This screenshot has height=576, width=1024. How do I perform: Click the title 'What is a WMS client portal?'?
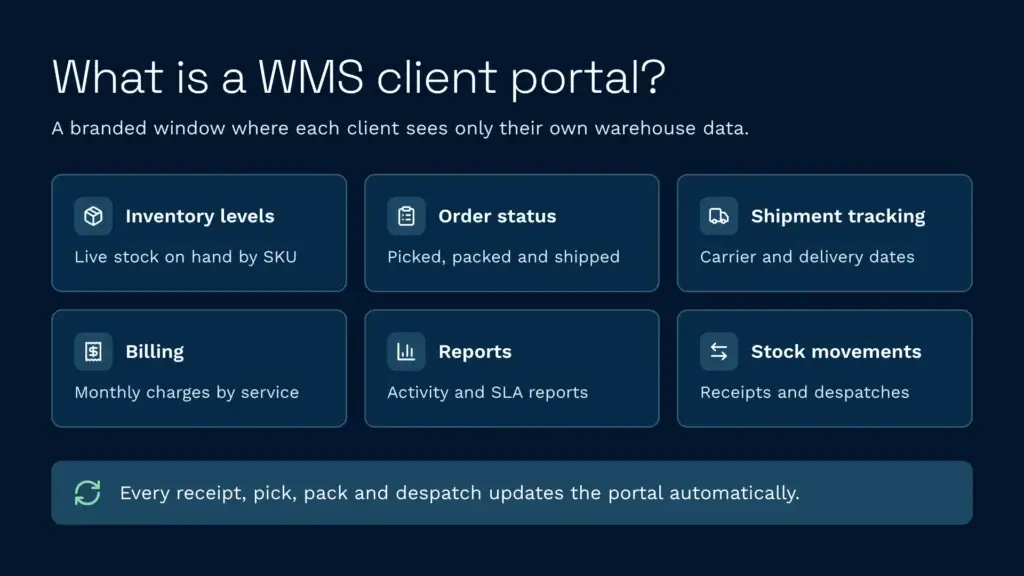[x=359, y=78]
